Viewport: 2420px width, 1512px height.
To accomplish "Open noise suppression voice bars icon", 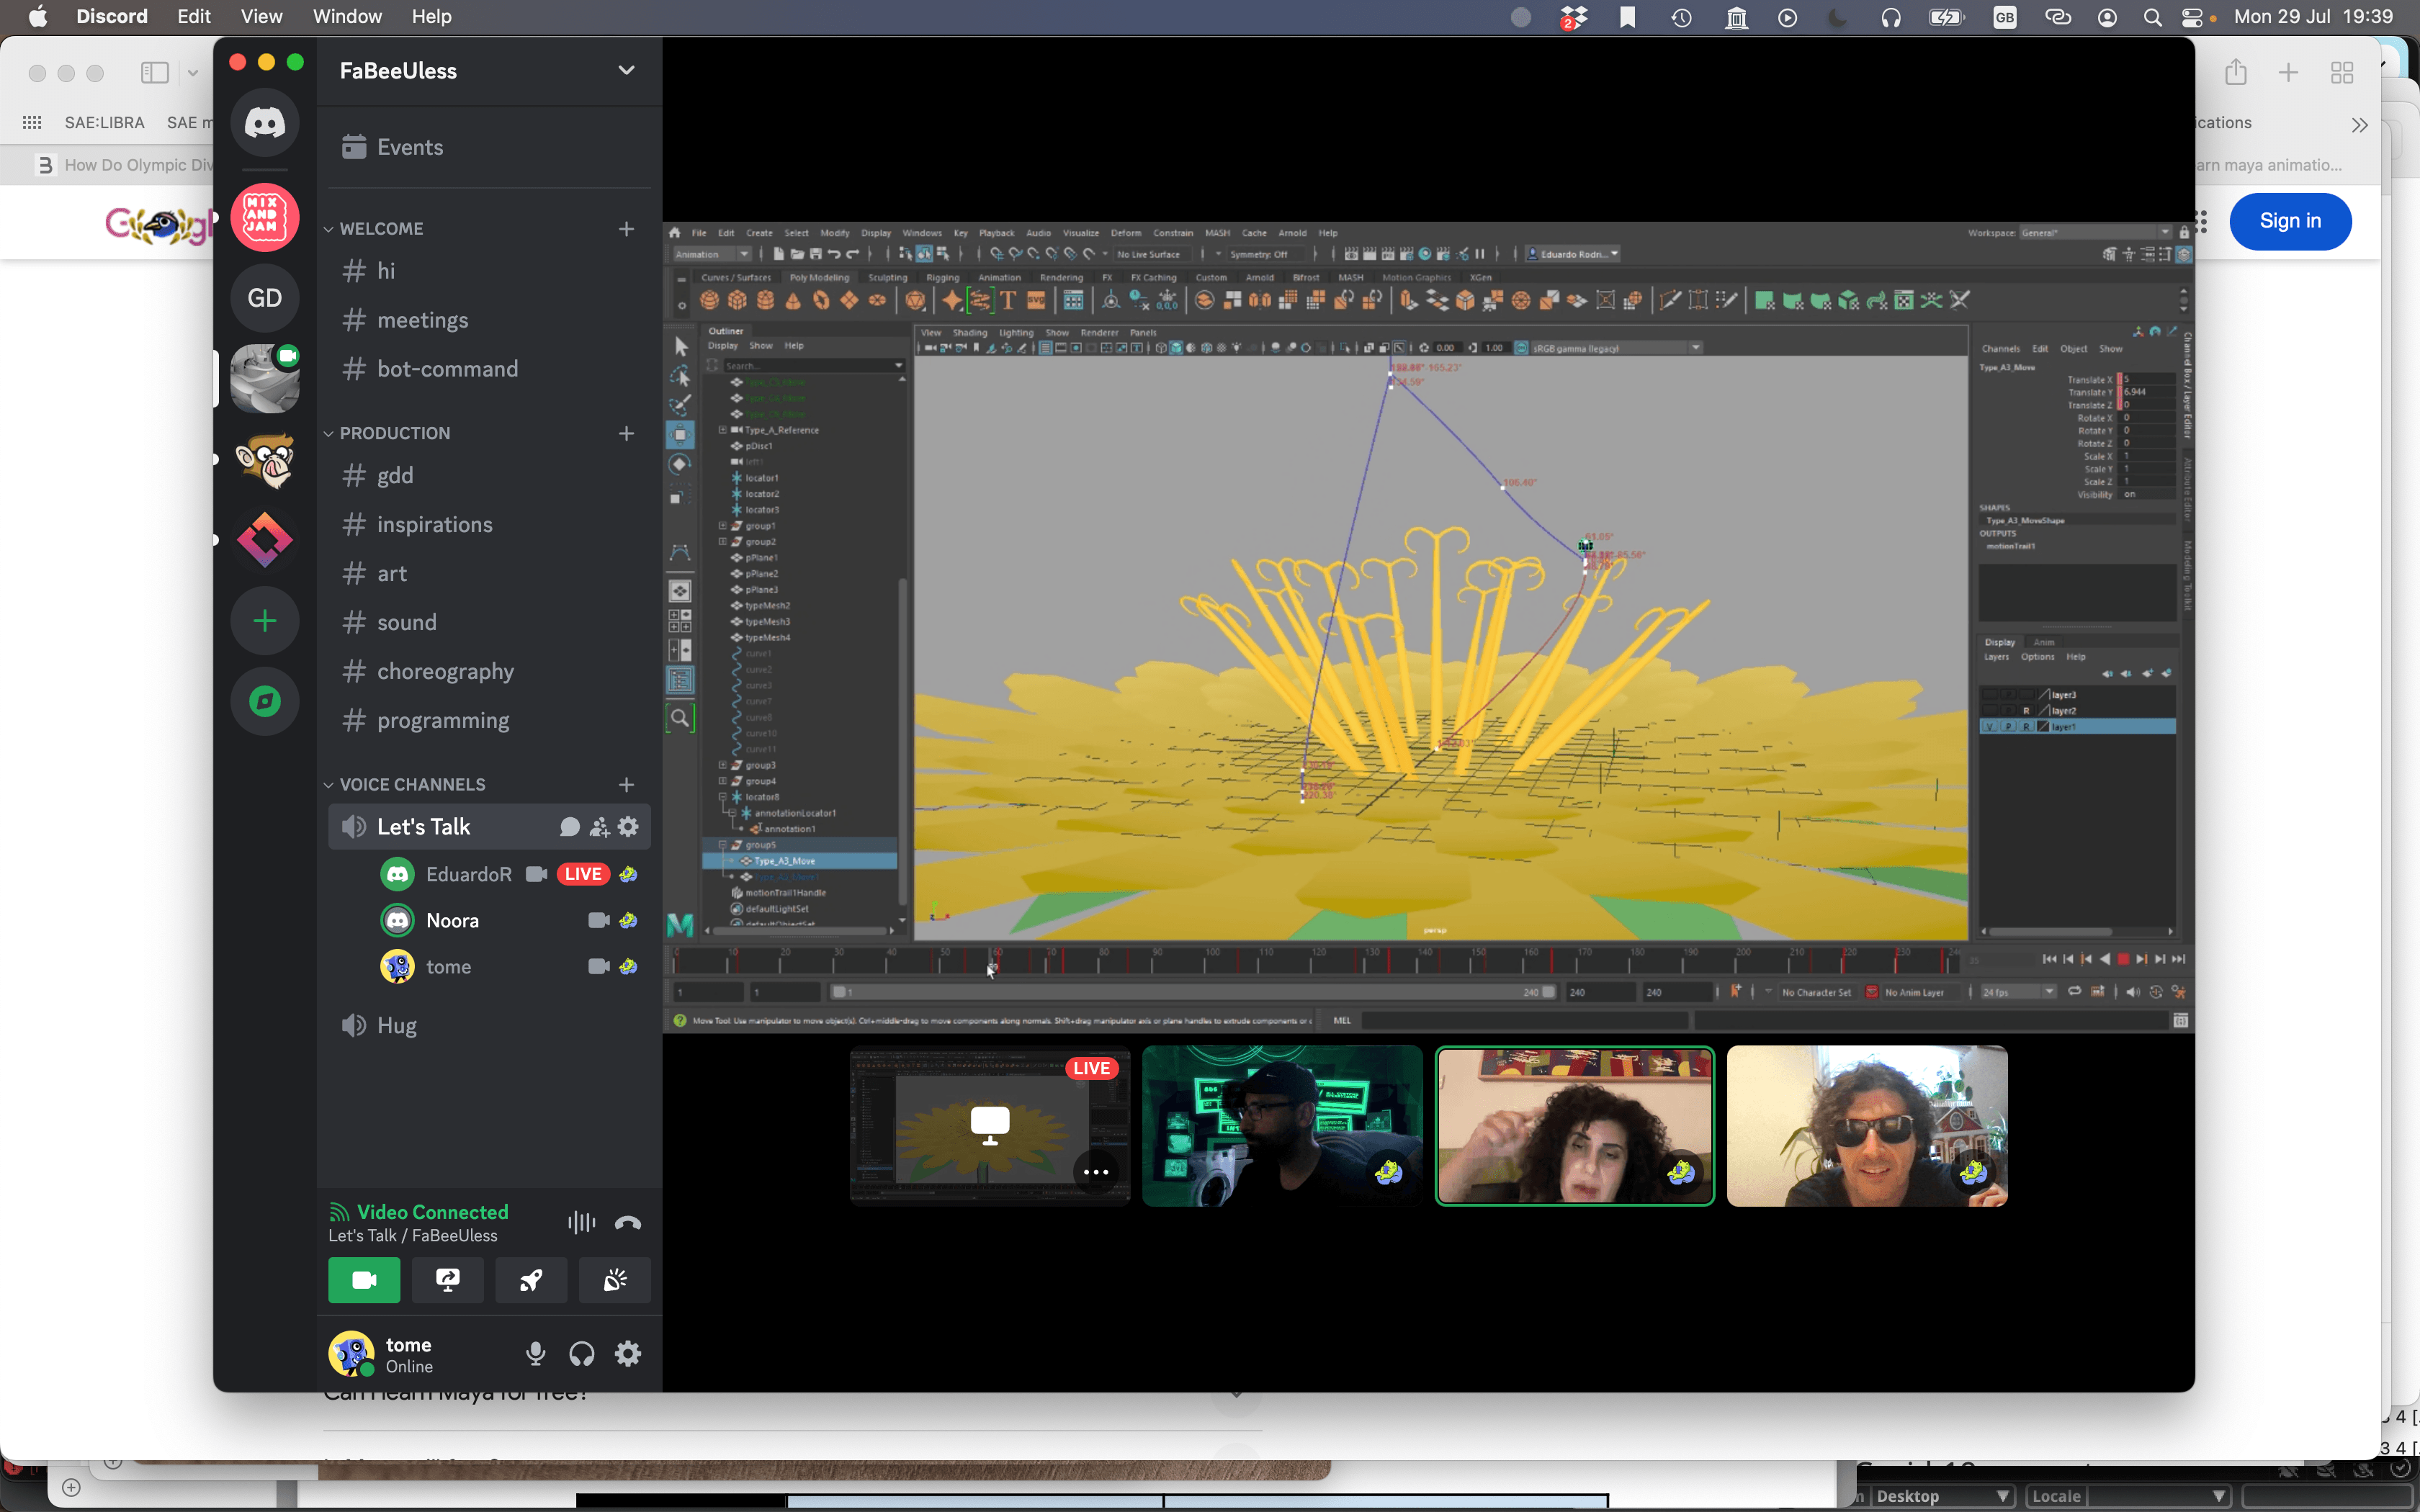I will coord(581,1222).
